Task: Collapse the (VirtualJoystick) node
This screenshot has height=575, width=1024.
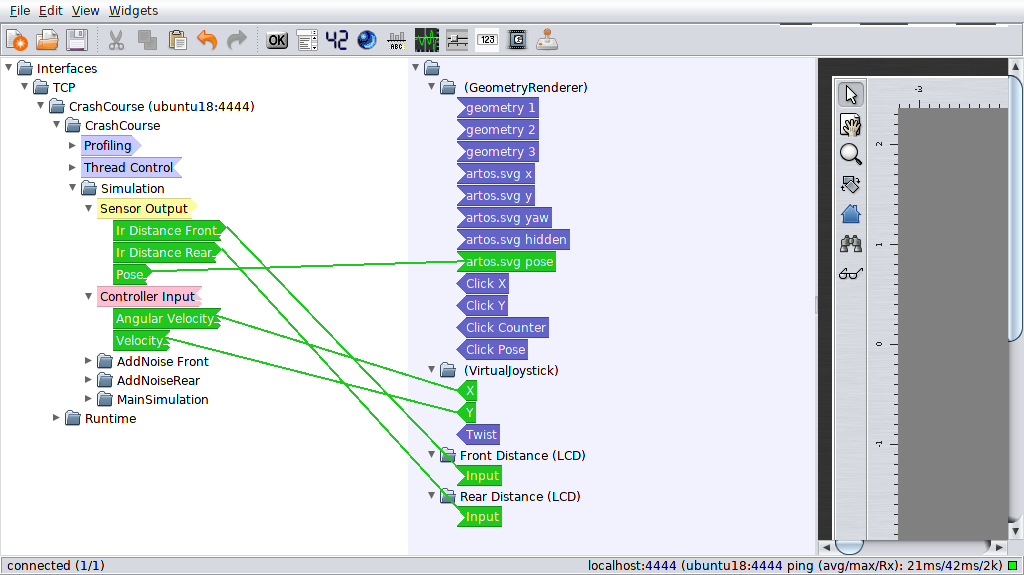Action: click(432, 369)
